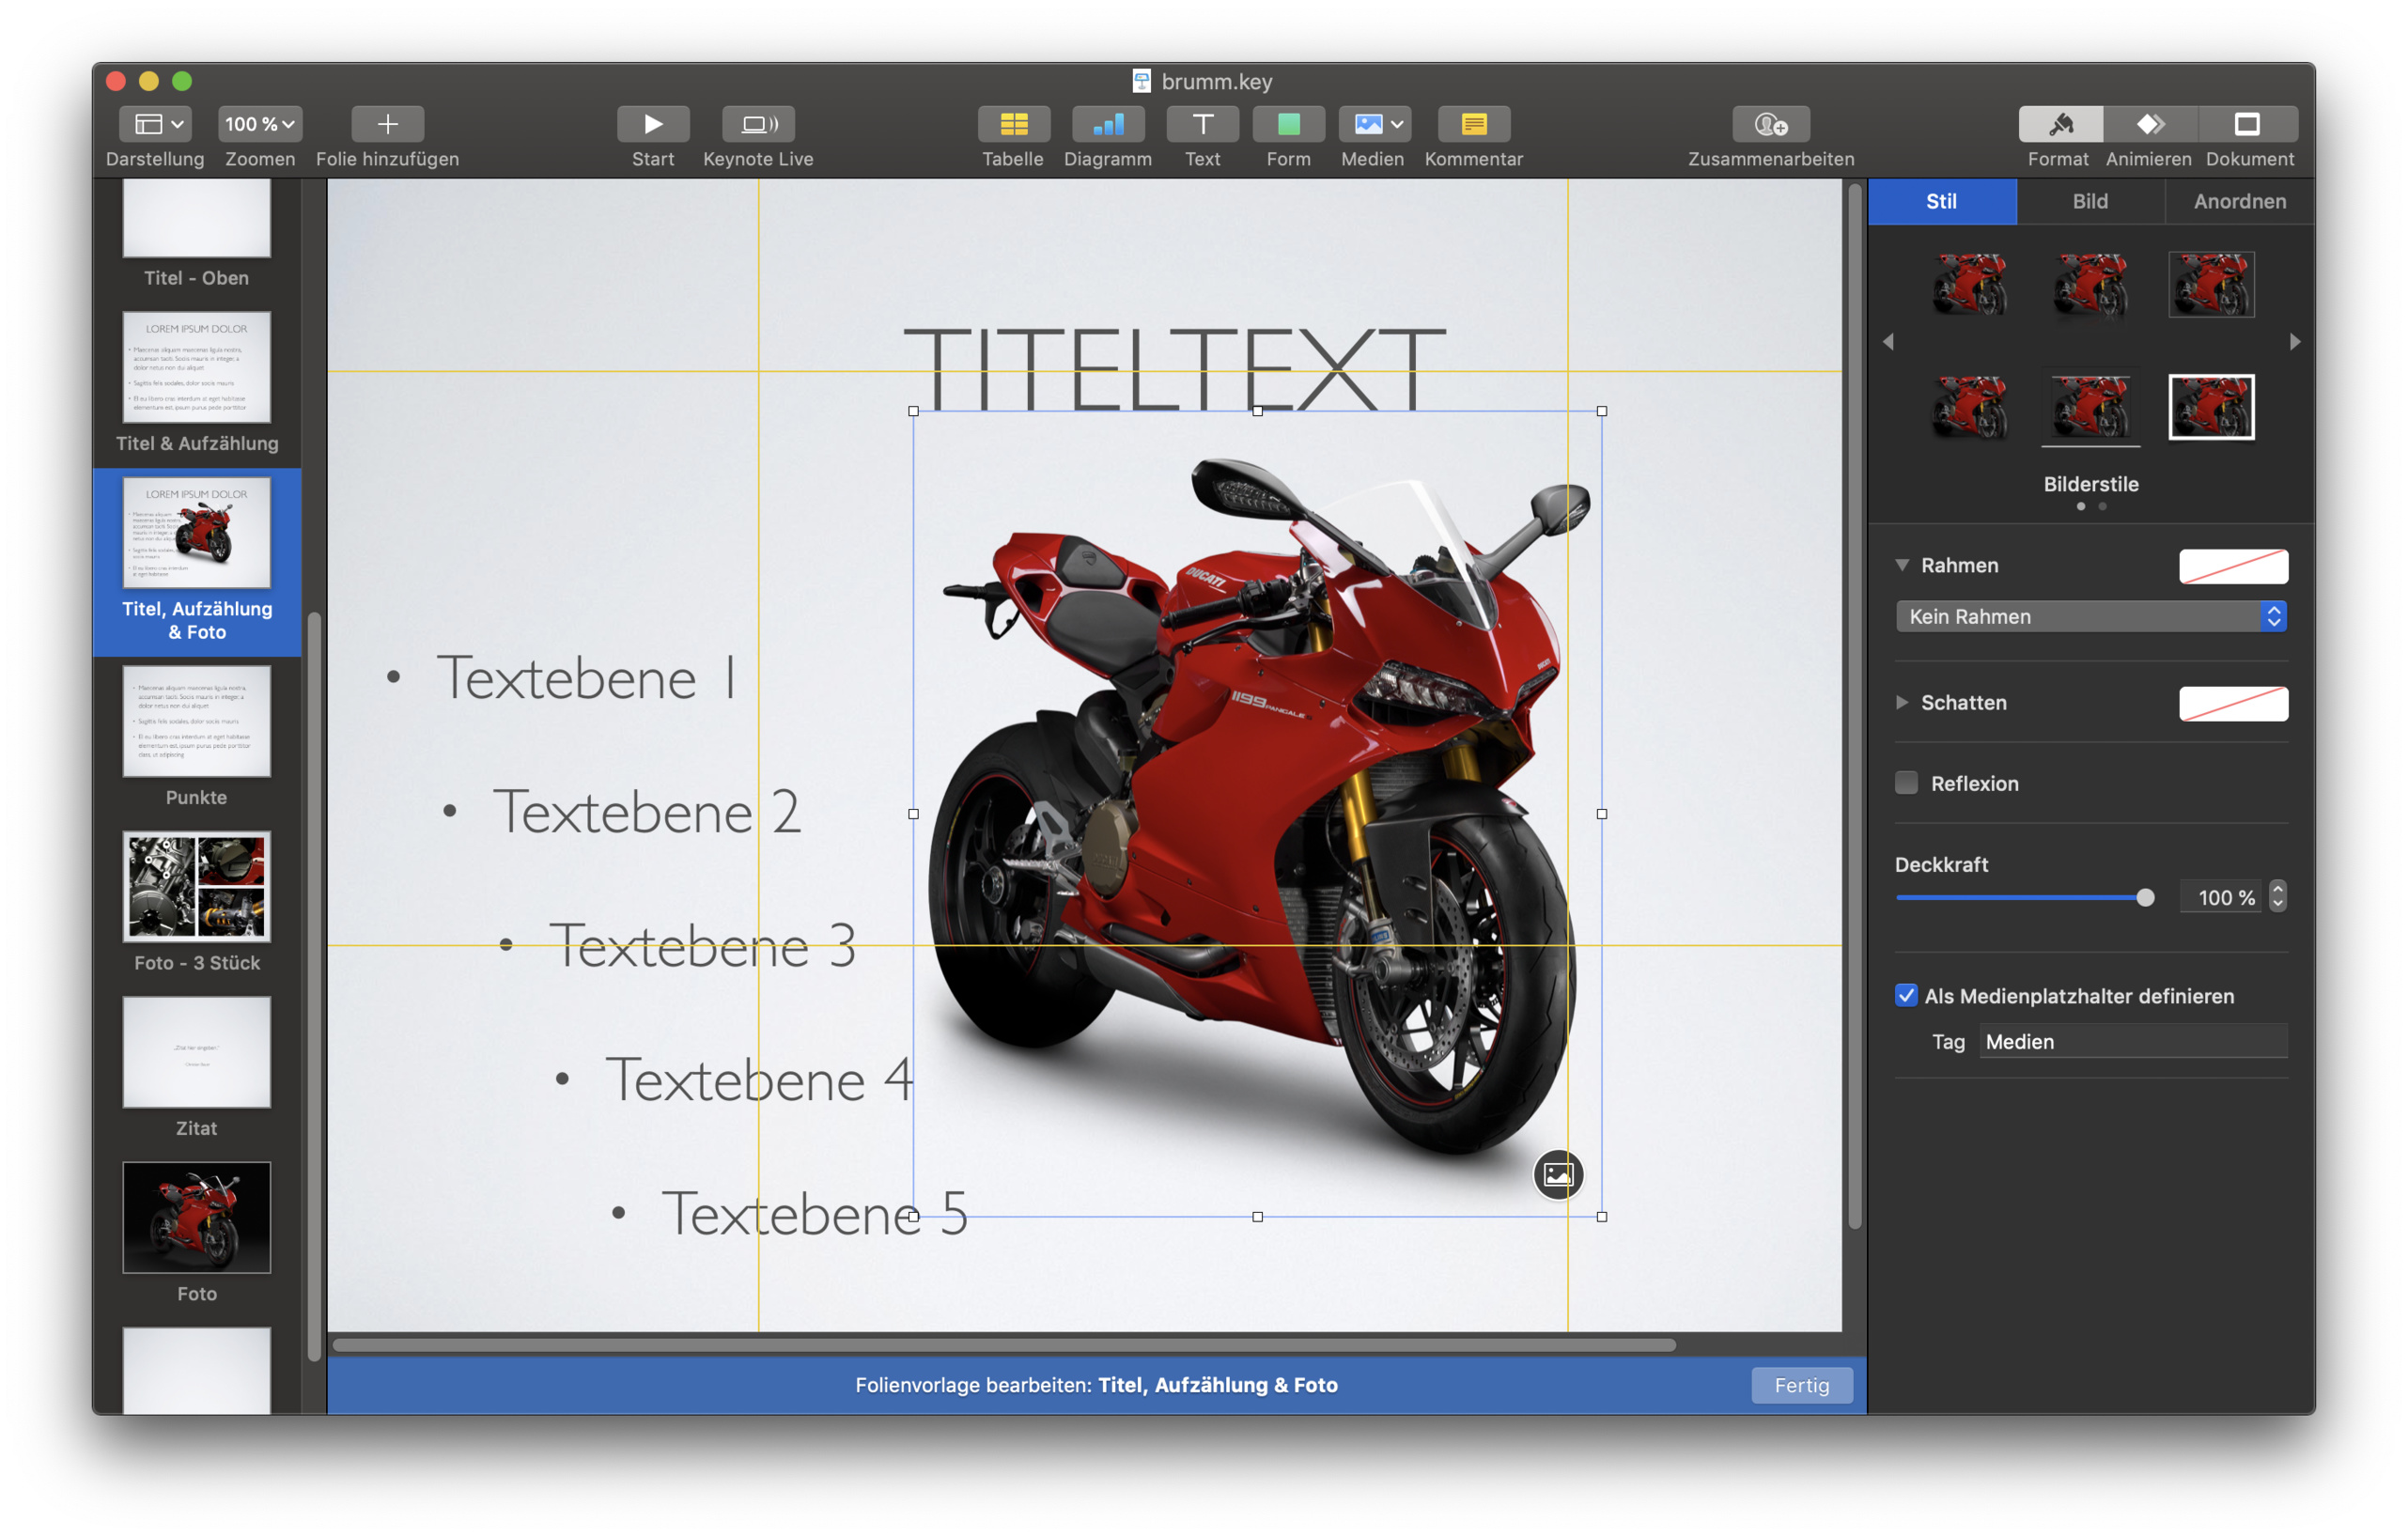The image size is (2408, 1537).
Task: Click the Diagramm chart icon
Action: 1107,124
